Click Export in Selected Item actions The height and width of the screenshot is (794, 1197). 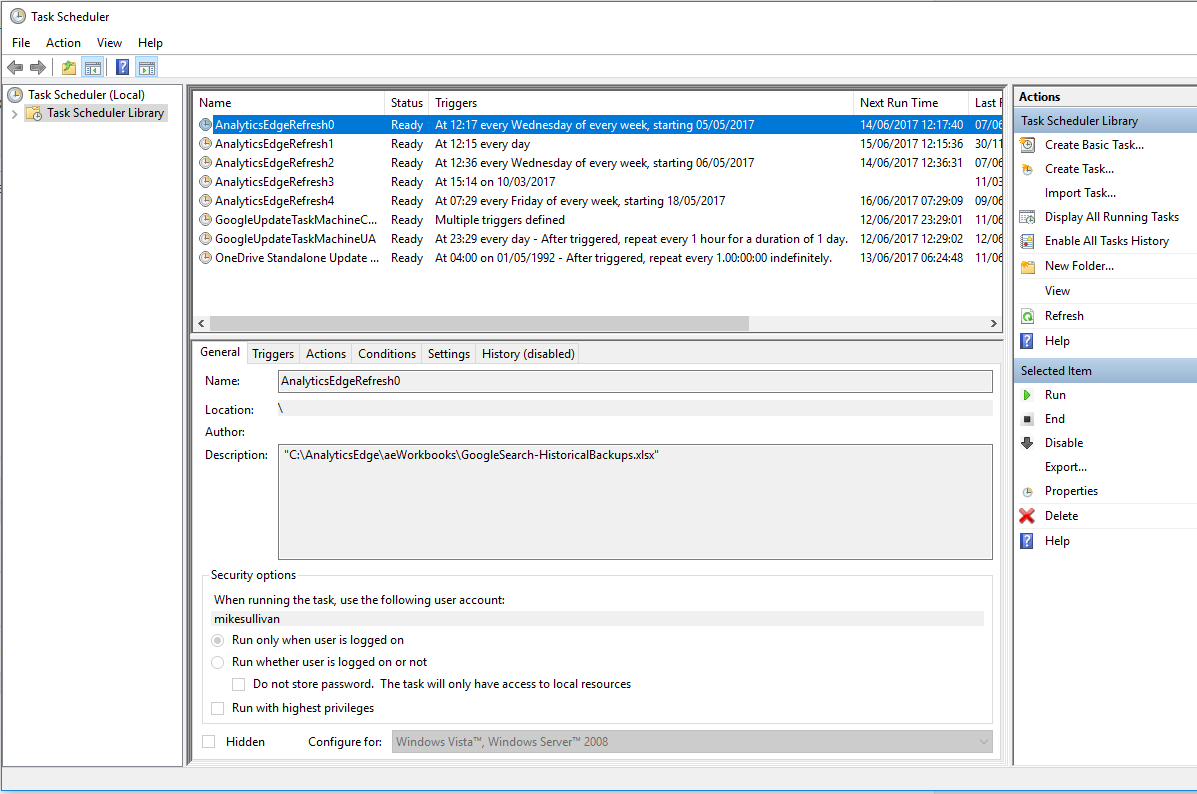pyautogui.click(x=1065, y=466)
